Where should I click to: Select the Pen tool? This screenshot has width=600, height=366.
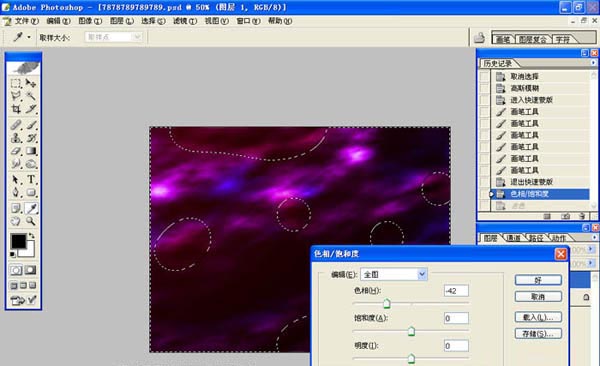pyautogui.click(x=16, y=192)
